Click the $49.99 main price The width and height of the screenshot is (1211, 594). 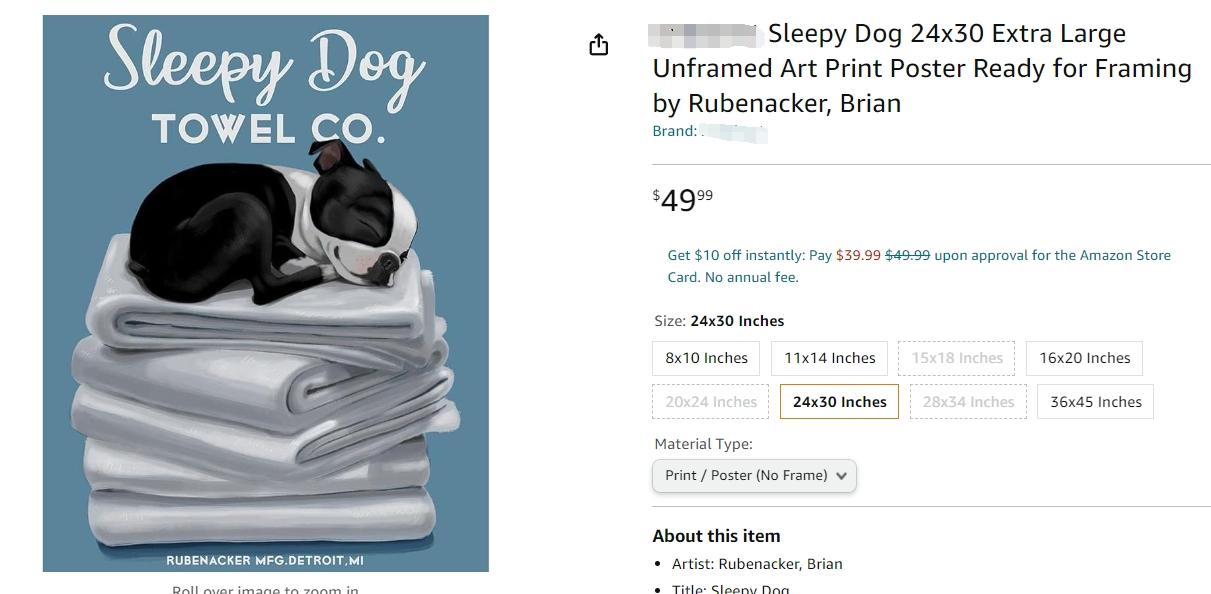click(x=683, y=199)
